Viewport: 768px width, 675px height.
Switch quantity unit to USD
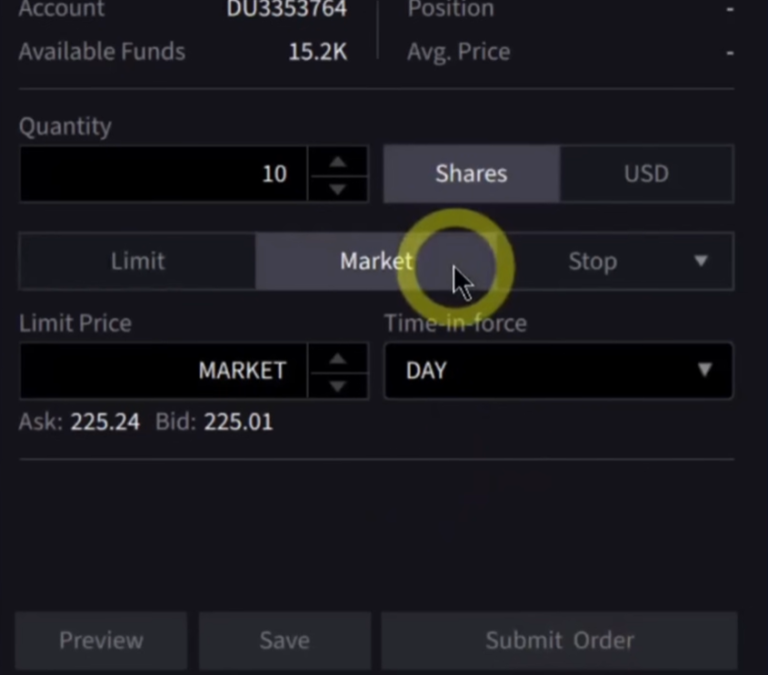click(x=646, y=174)
